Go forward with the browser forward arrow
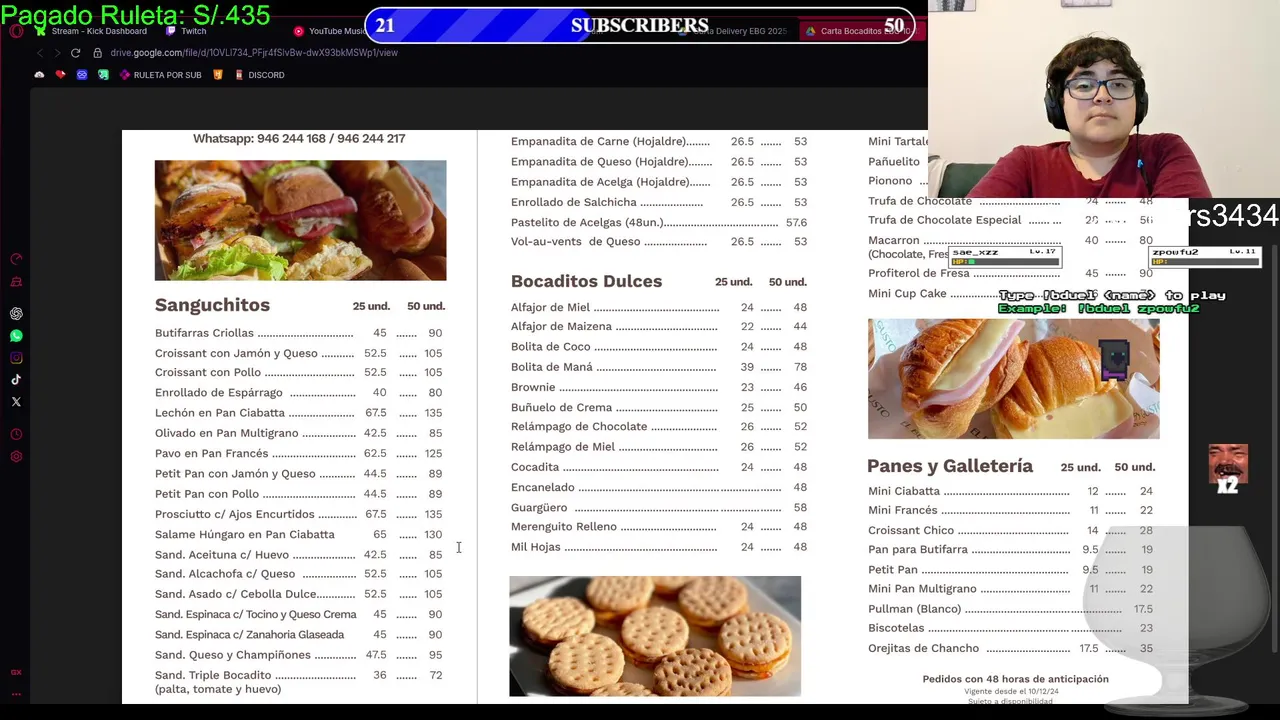 (56, 53)
